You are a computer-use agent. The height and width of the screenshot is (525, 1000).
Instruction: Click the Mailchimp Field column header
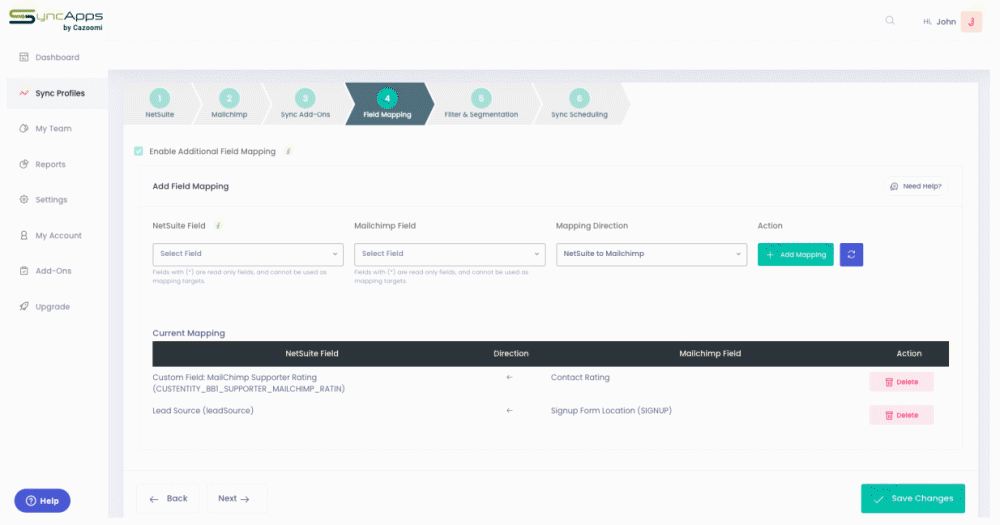[x=710, y=353]
